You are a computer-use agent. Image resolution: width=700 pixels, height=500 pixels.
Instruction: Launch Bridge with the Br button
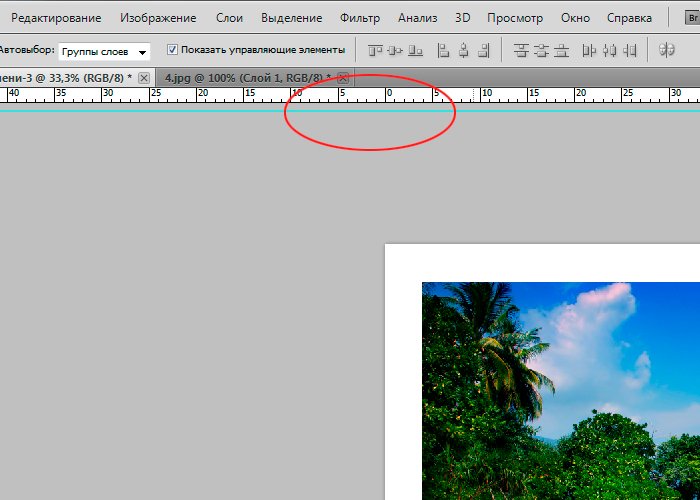(690, 18)
